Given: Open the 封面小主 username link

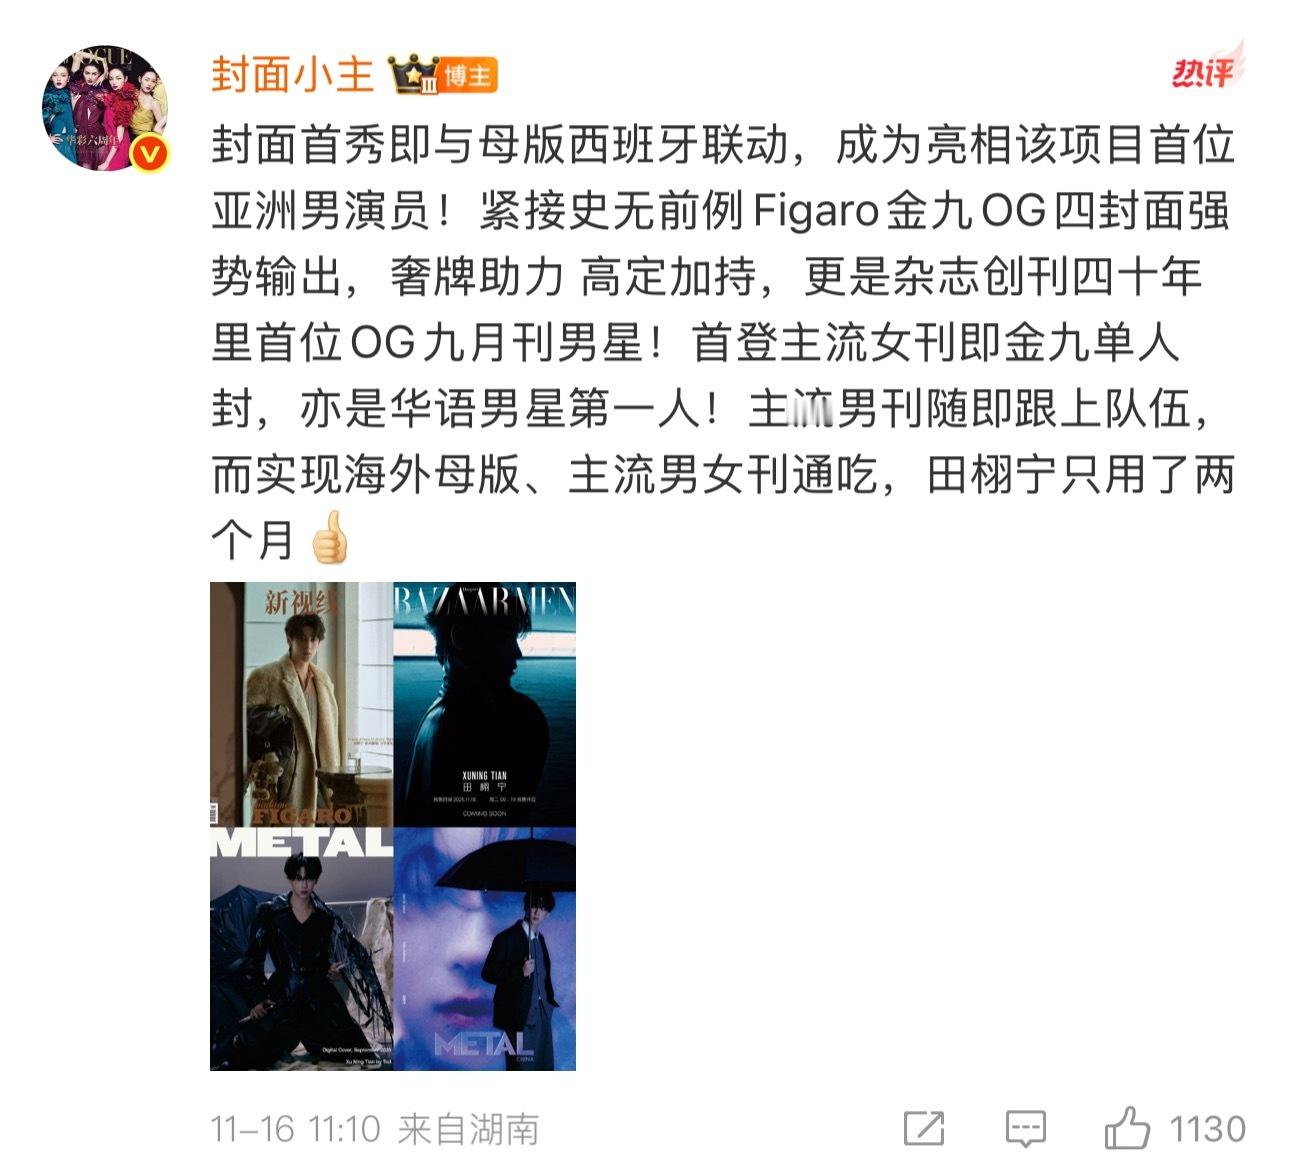Looking at the screenshot, I should click(x=292, y=74).
